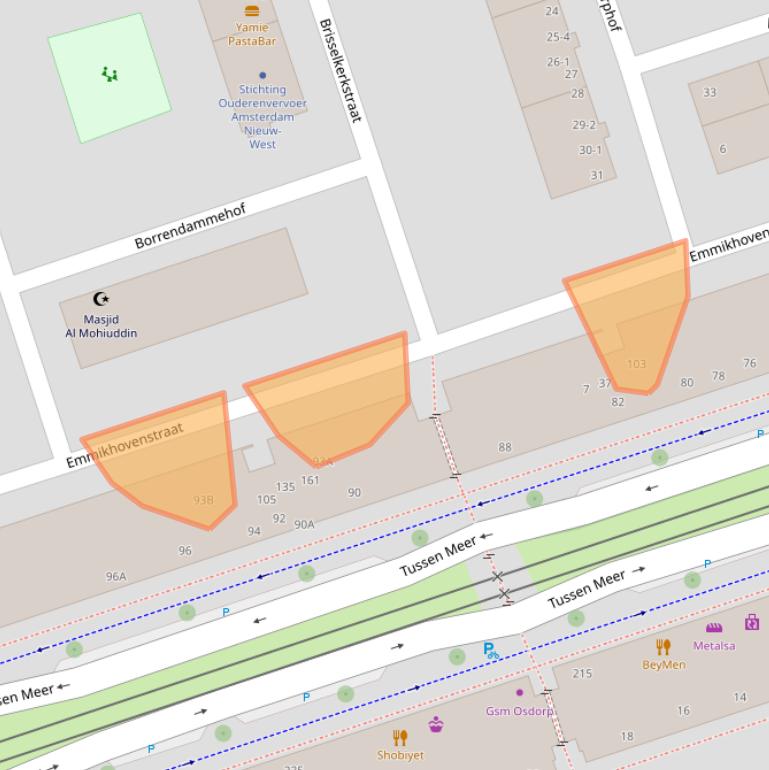Image resolution: width=769 pixels, height=770 pixels.
Task: Select the Masjid Al Mohiuddin mosque icon
Action: (x=101, y=298)
